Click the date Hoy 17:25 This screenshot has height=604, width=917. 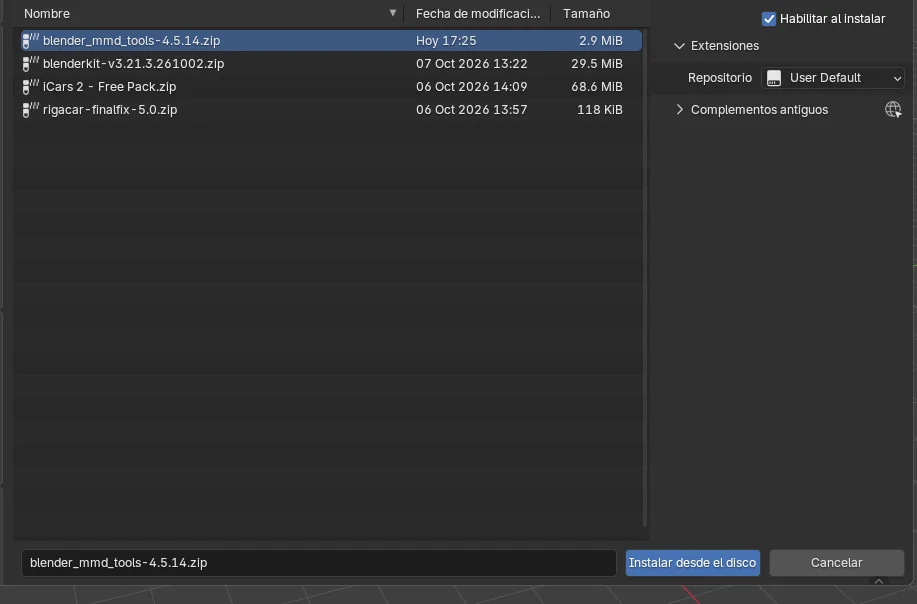click(446, 40)
